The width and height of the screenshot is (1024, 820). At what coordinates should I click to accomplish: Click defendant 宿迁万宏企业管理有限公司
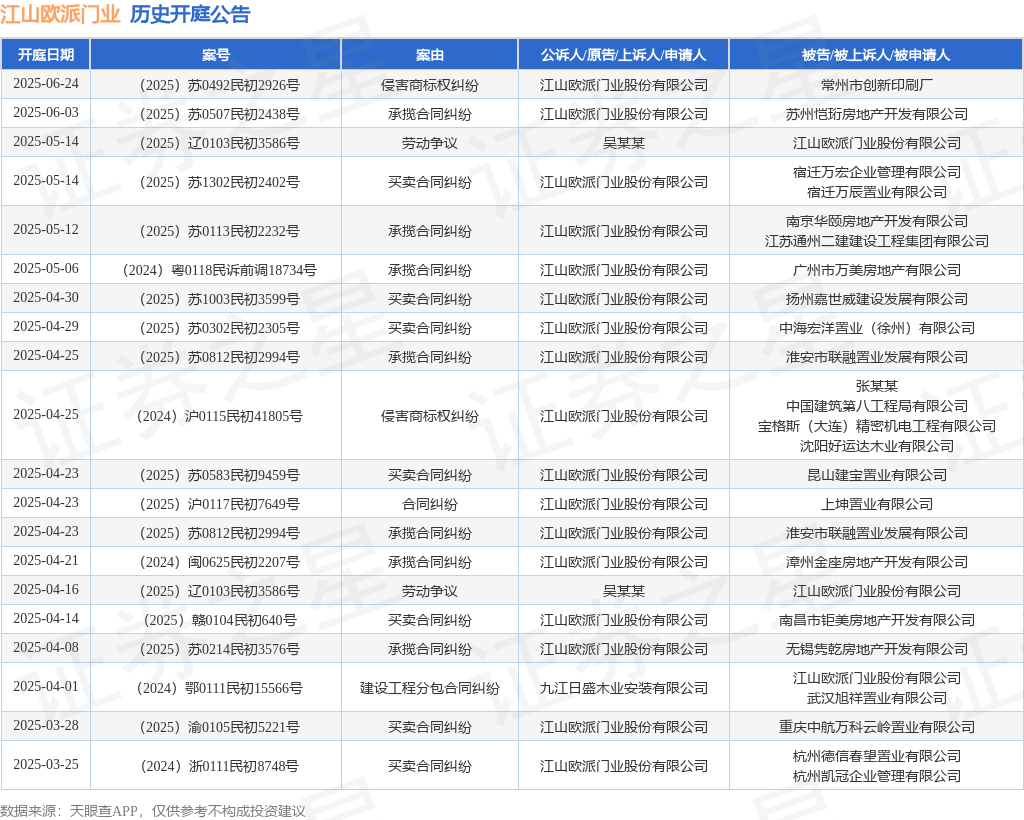[x=876, y=172]
